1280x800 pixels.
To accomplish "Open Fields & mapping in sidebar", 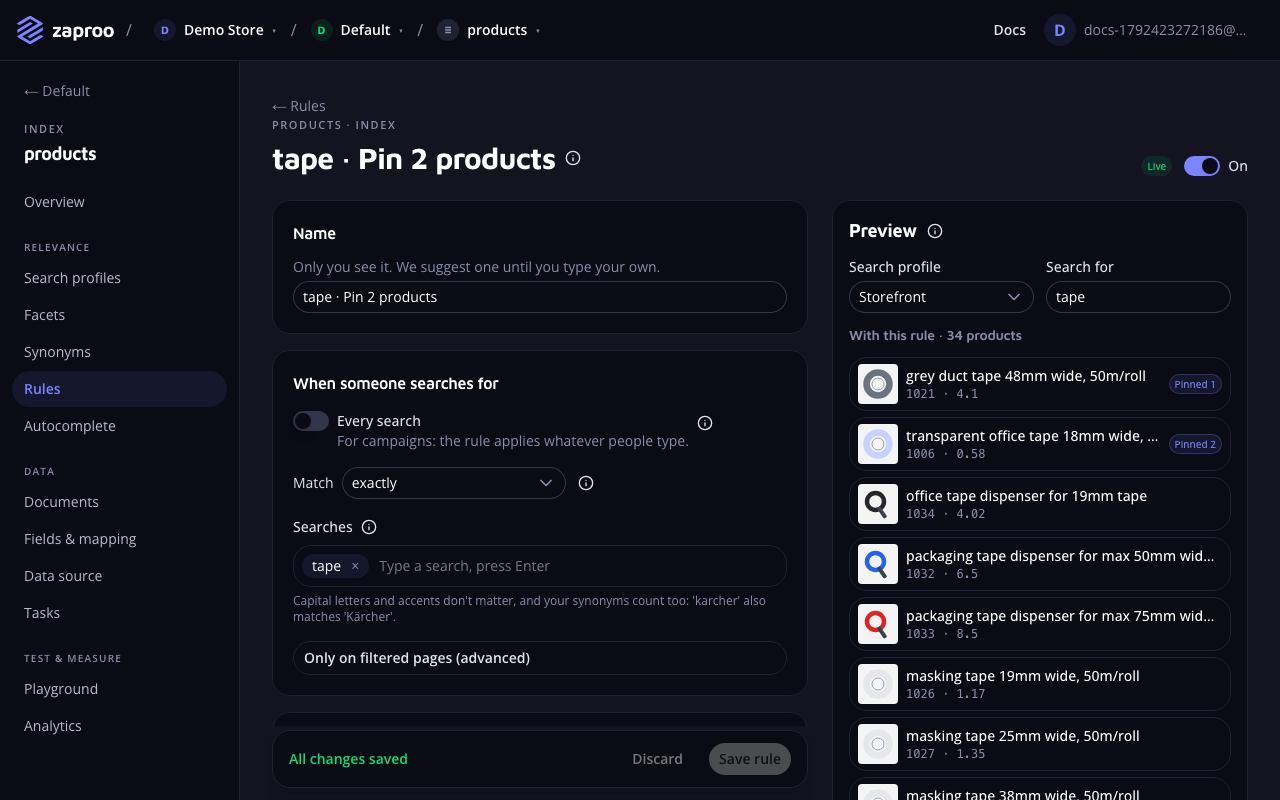I will click(x=120, y=539).
